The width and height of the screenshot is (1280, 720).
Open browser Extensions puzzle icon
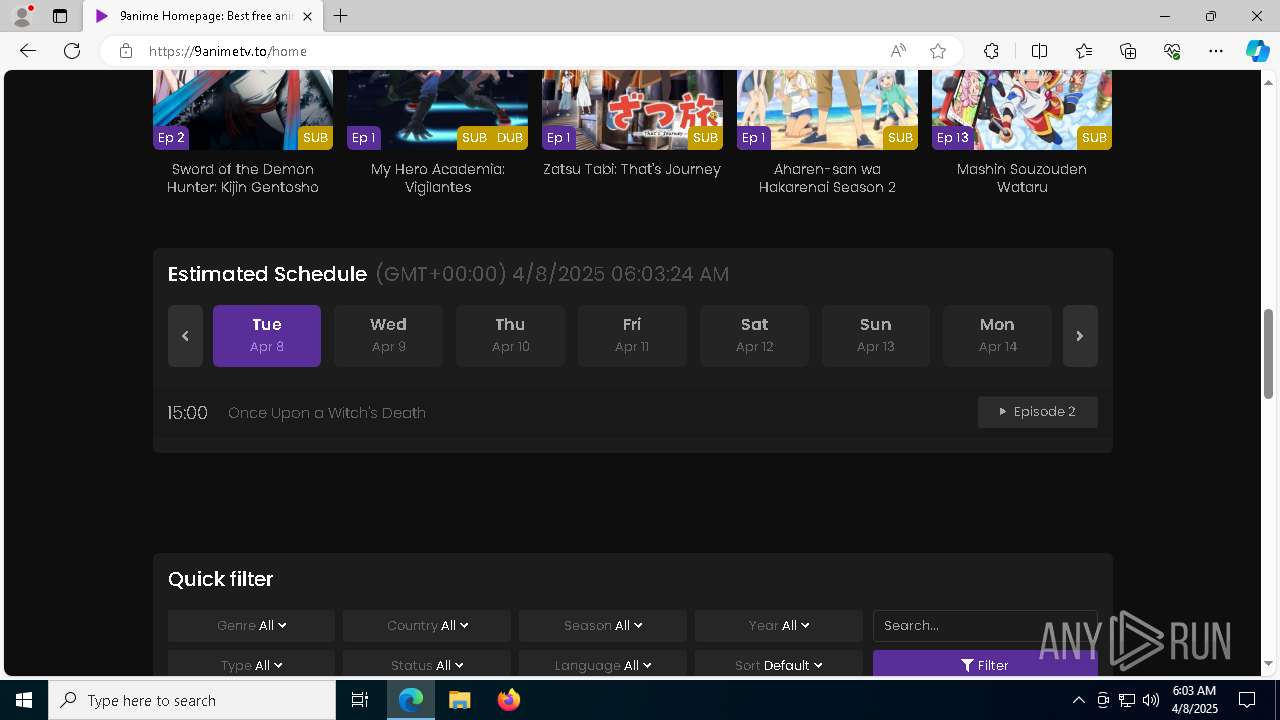[x=991, y=51]
